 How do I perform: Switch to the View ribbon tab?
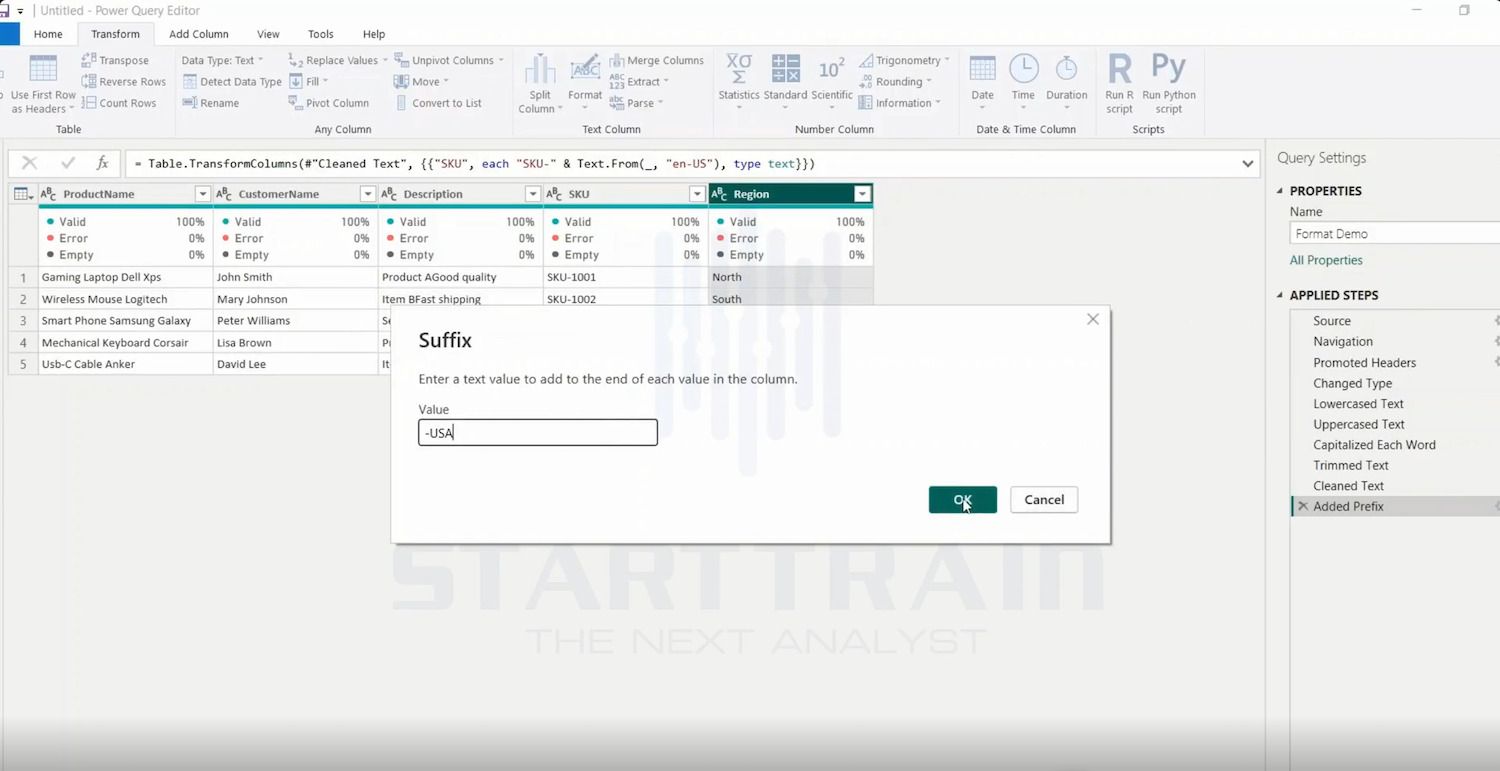268,34
